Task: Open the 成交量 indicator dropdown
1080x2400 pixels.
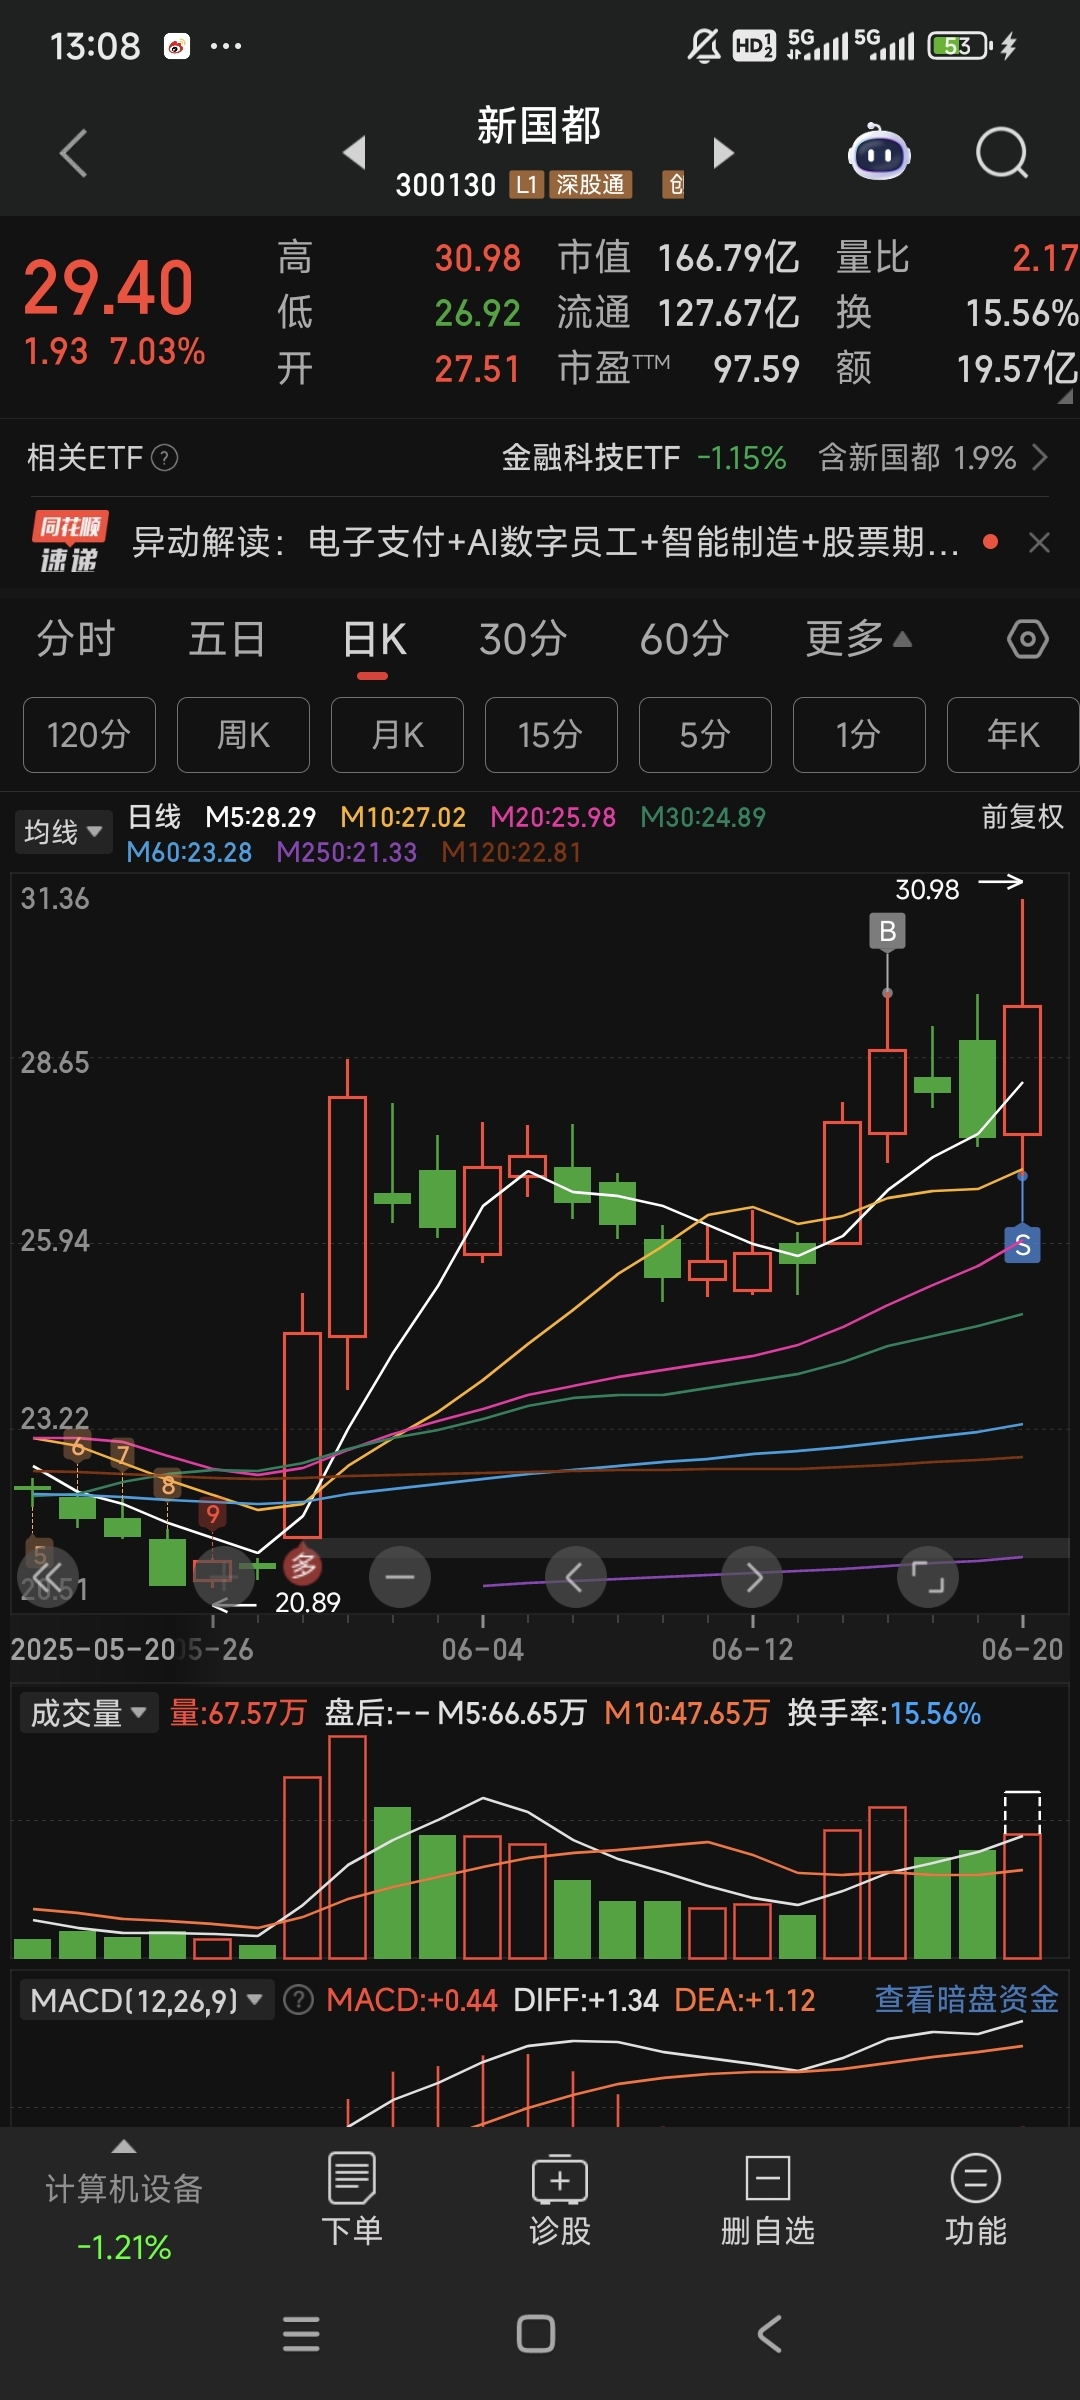Action: pyautogui.click(x=88, y=1713)
